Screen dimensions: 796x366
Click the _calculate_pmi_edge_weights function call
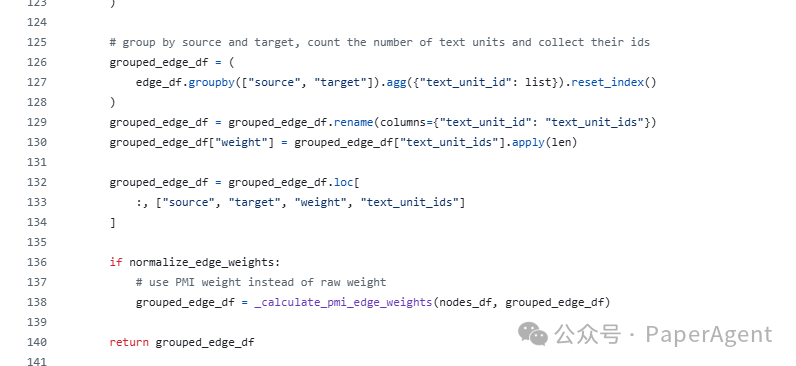pyautogui.click(x=343, y=303)
